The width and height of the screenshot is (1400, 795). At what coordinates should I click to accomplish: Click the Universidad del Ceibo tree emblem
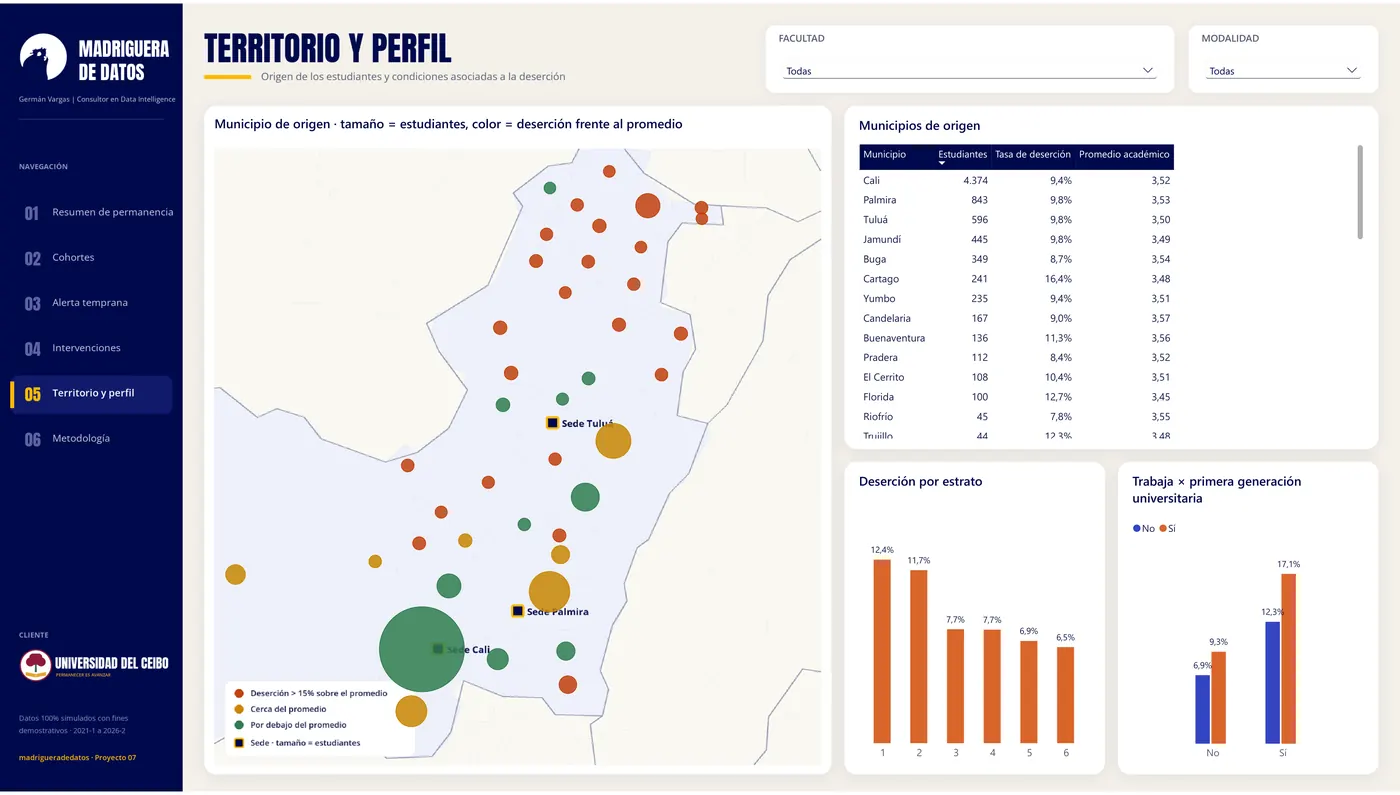(35, 665)
